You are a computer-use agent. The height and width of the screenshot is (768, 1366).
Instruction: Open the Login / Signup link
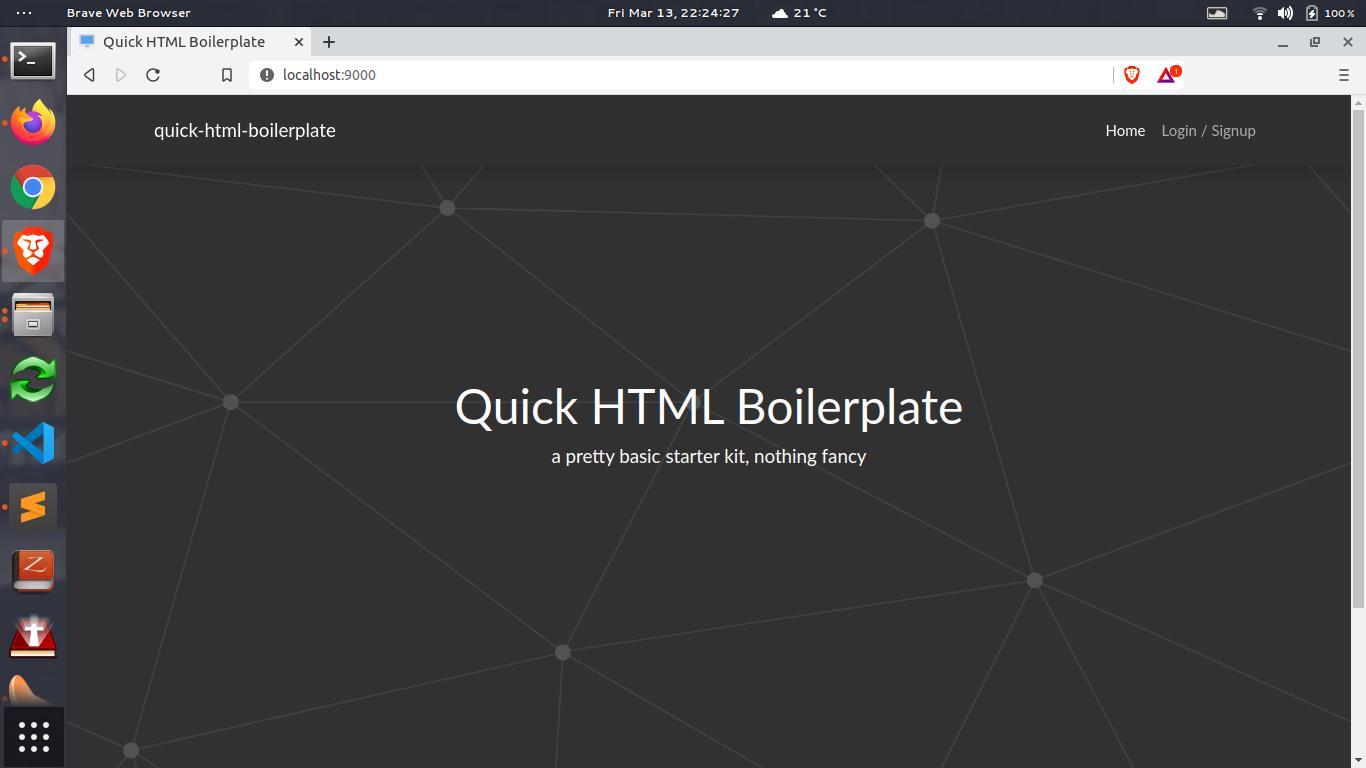[1208, 130]
